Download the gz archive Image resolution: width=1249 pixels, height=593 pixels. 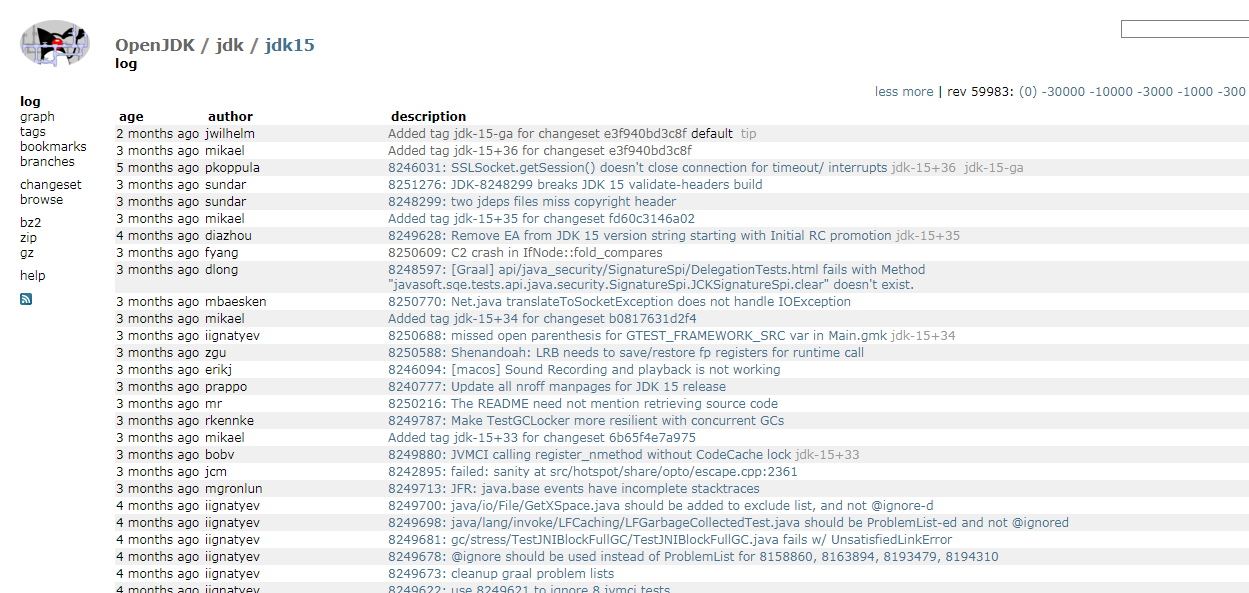(x=25, y=253)
